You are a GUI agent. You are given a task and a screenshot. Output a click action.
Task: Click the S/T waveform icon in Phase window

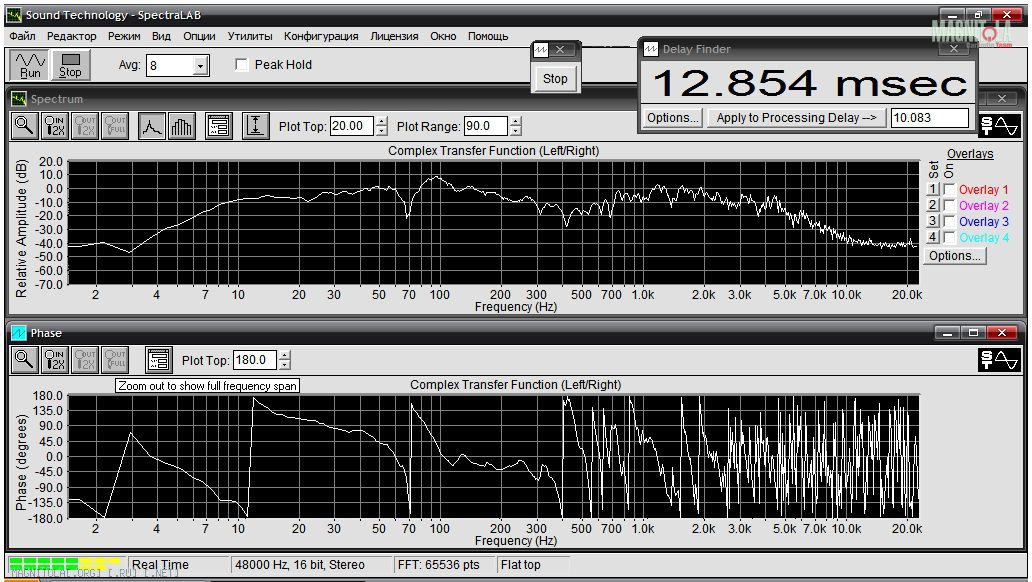coord(999,359)
